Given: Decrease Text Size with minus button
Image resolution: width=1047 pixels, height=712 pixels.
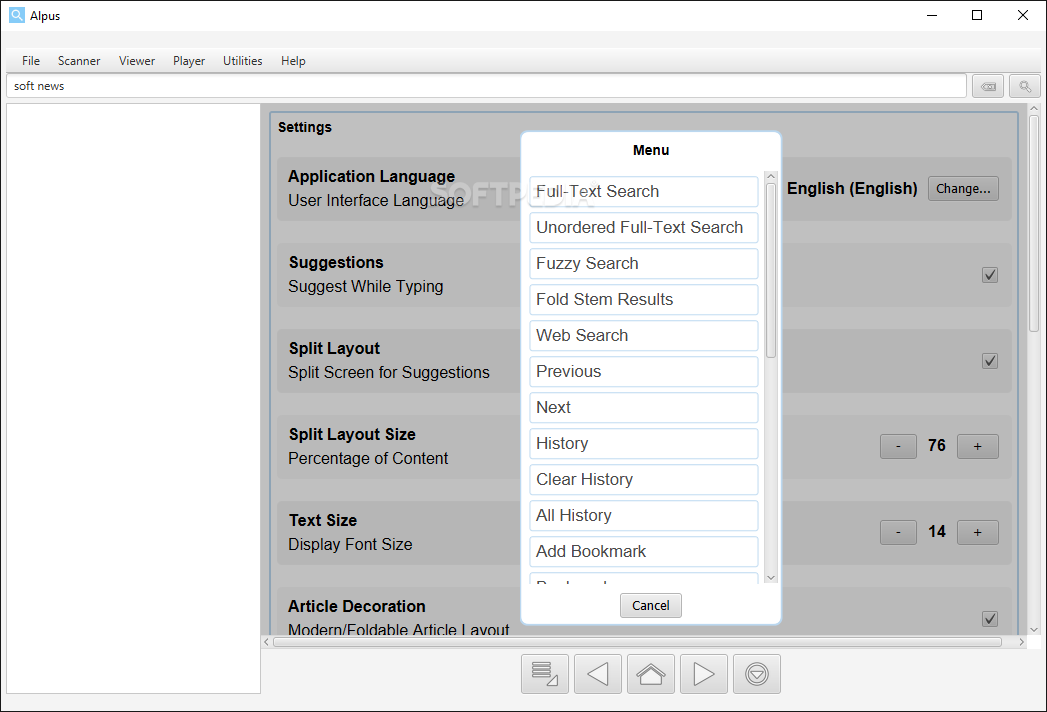Looking at the screenshot, I should coord(898,532).
